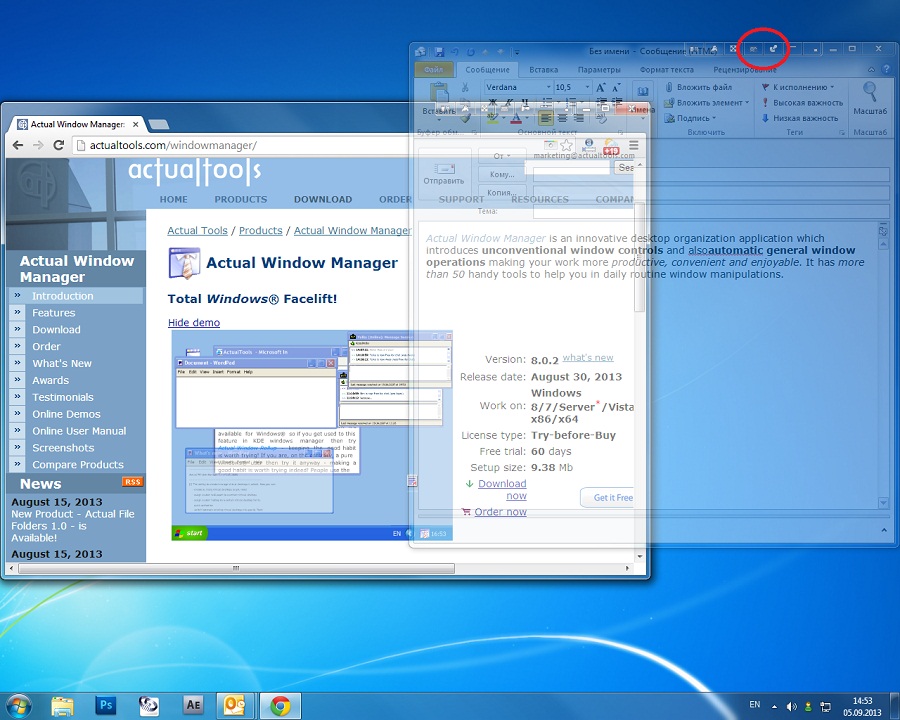Image resolution: width=900 pixels, height=720 pixels.
Task: Switch to the Options (Параметры) ribbon tab
Action: click(x=599, y=69)
